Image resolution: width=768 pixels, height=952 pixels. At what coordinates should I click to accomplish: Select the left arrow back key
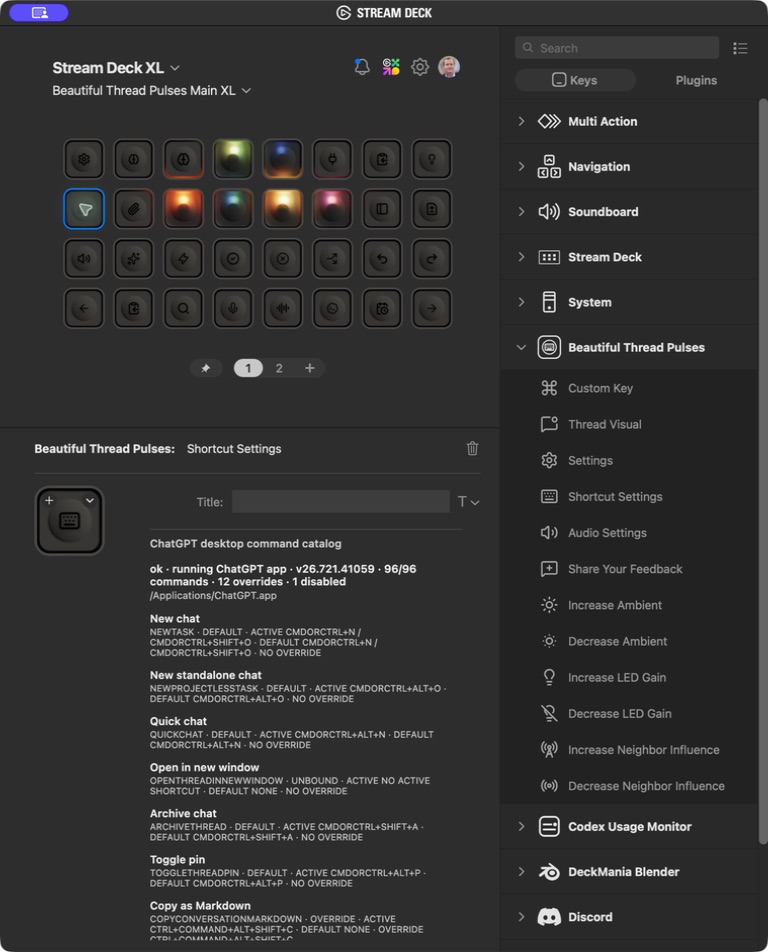click(84, 308)
